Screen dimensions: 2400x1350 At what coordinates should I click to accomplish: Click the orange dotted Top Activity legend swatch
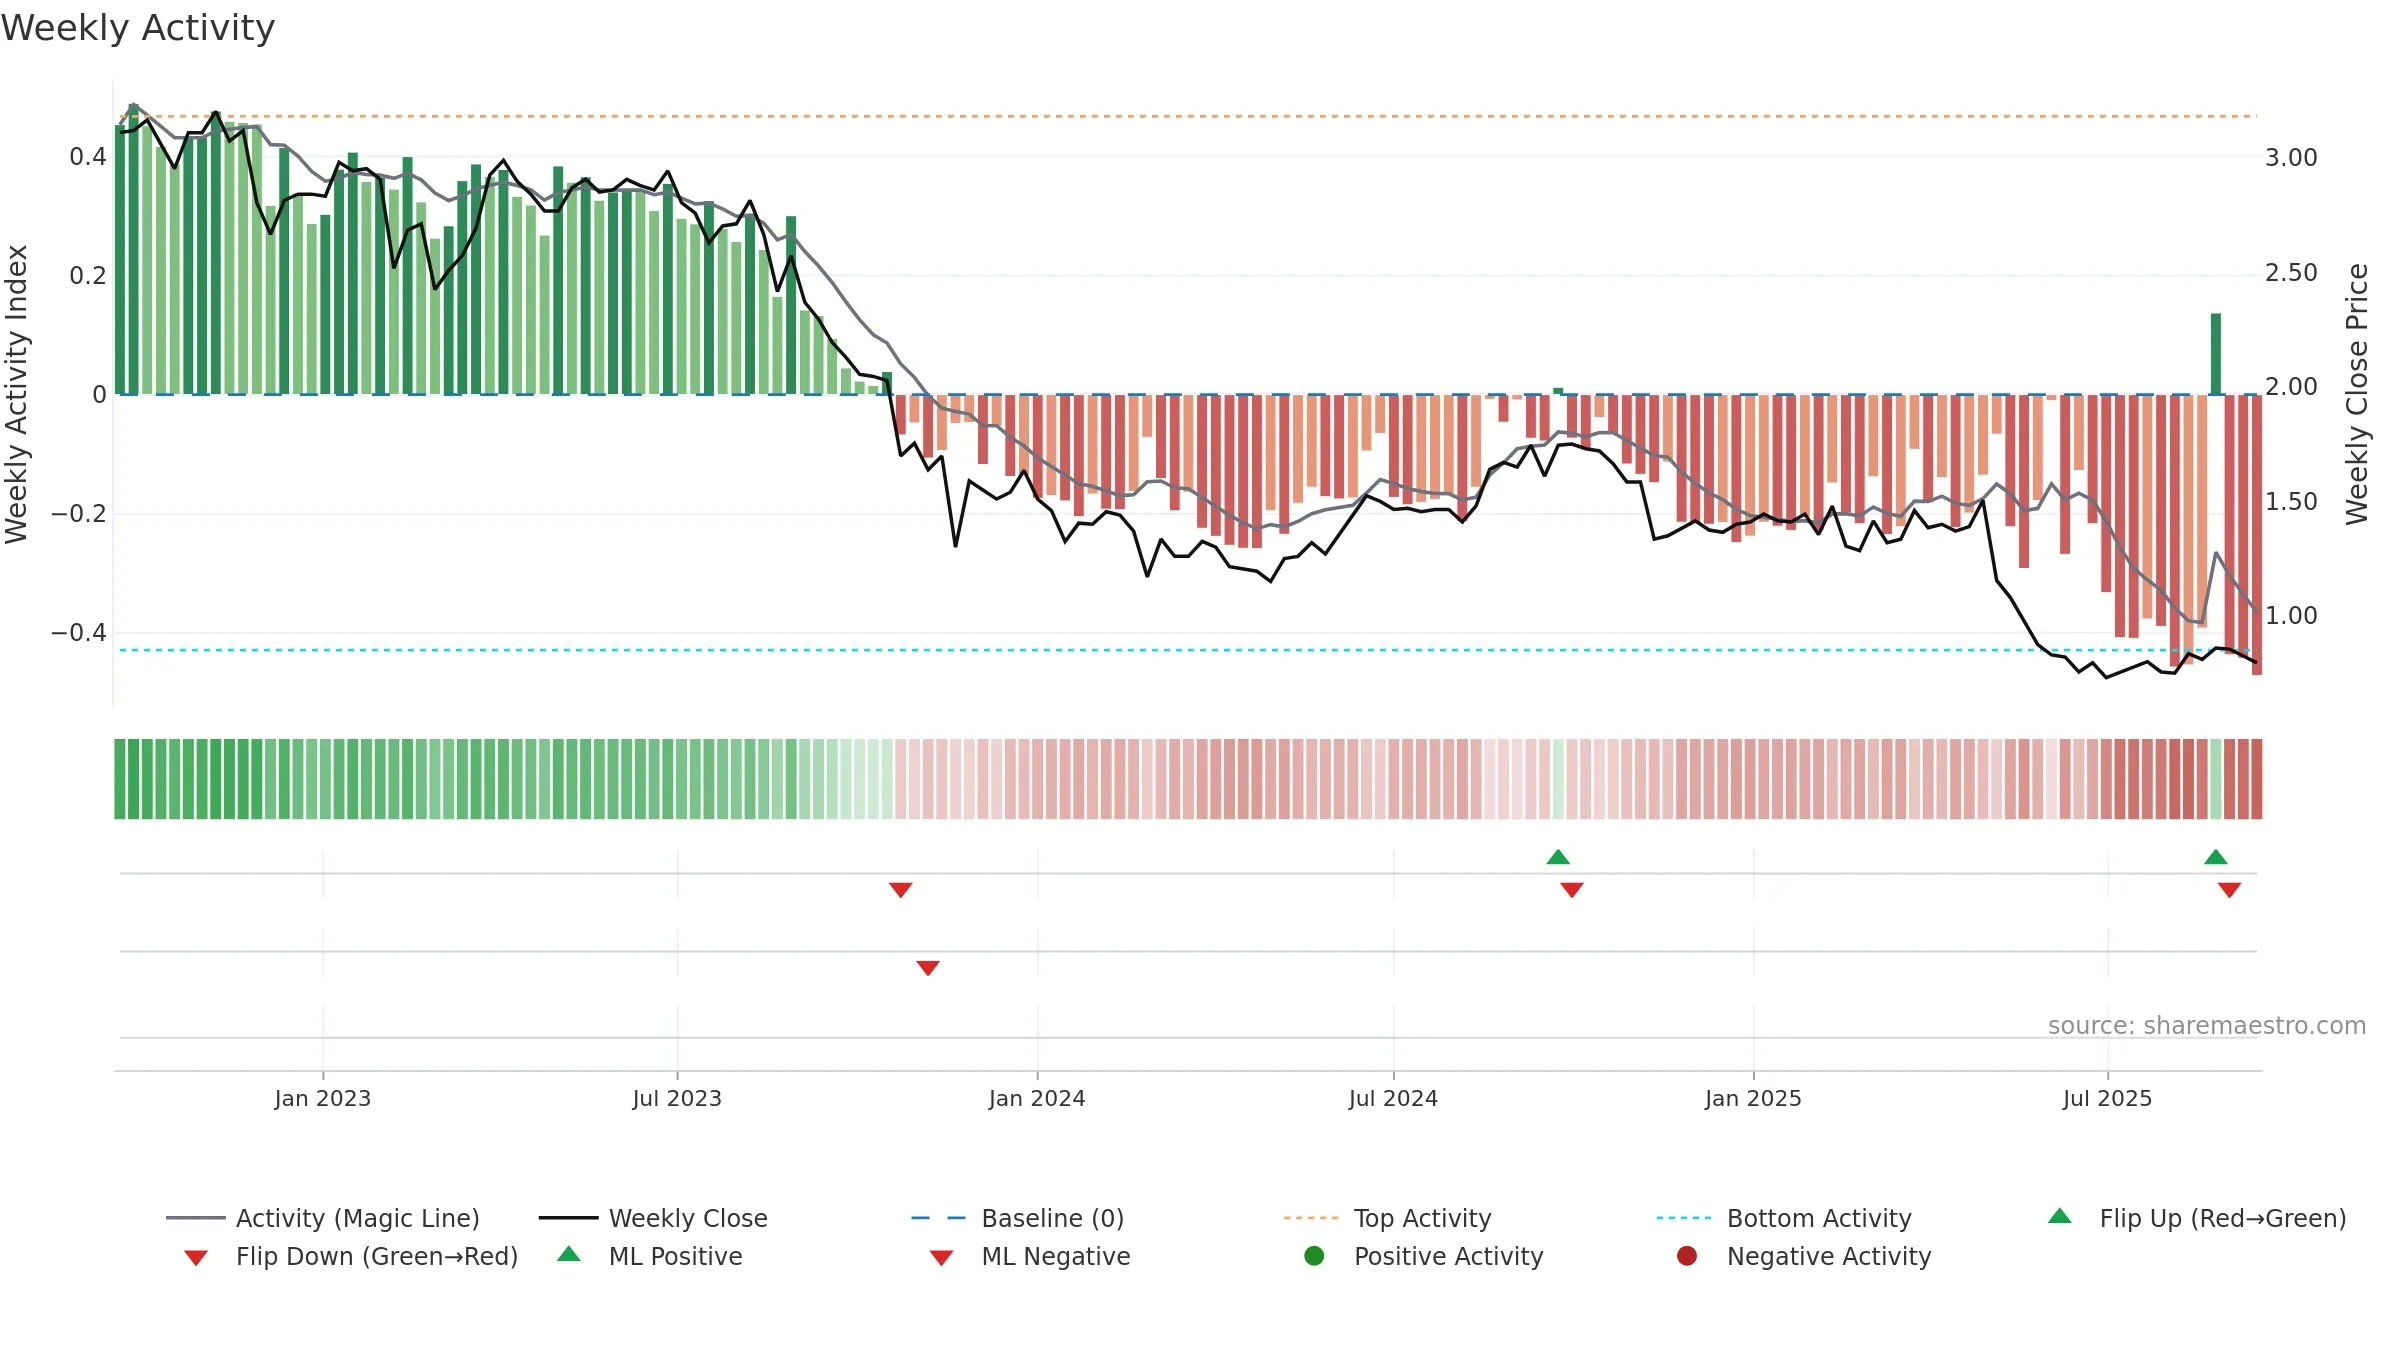pyautogui.click(x=1312, y=1218)
